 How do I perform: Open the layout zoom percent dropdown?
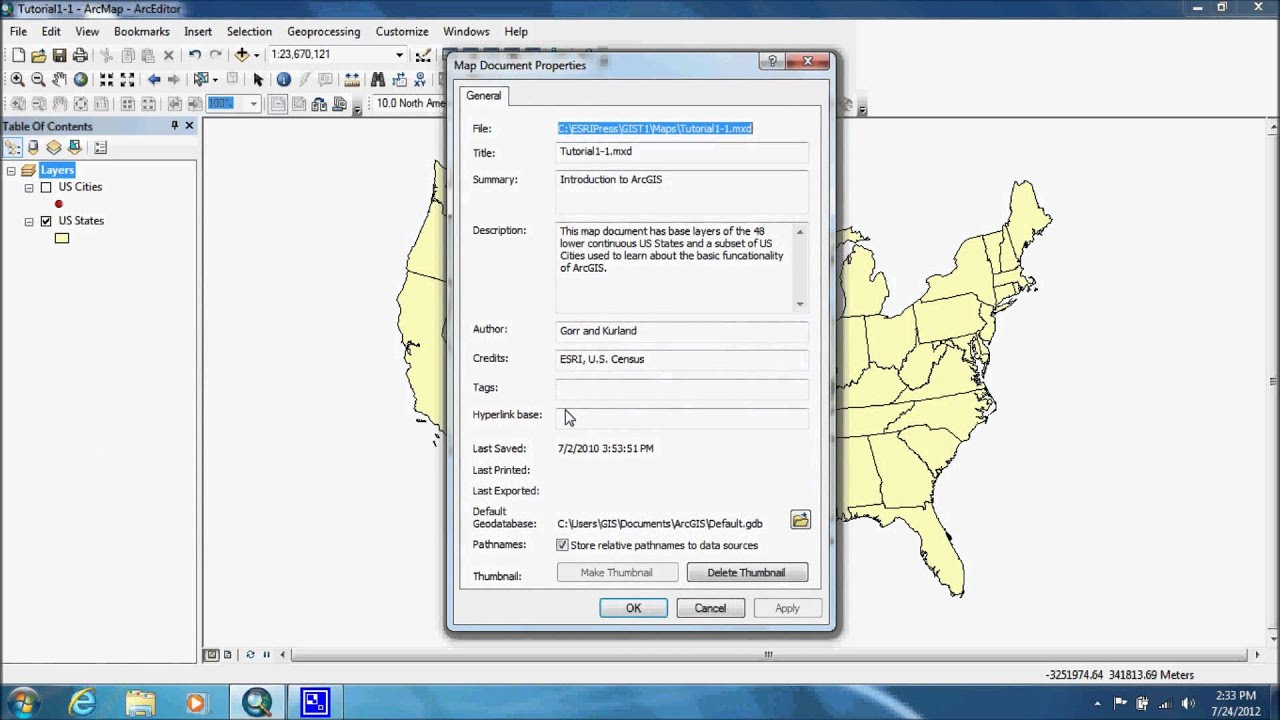[253, 103]
